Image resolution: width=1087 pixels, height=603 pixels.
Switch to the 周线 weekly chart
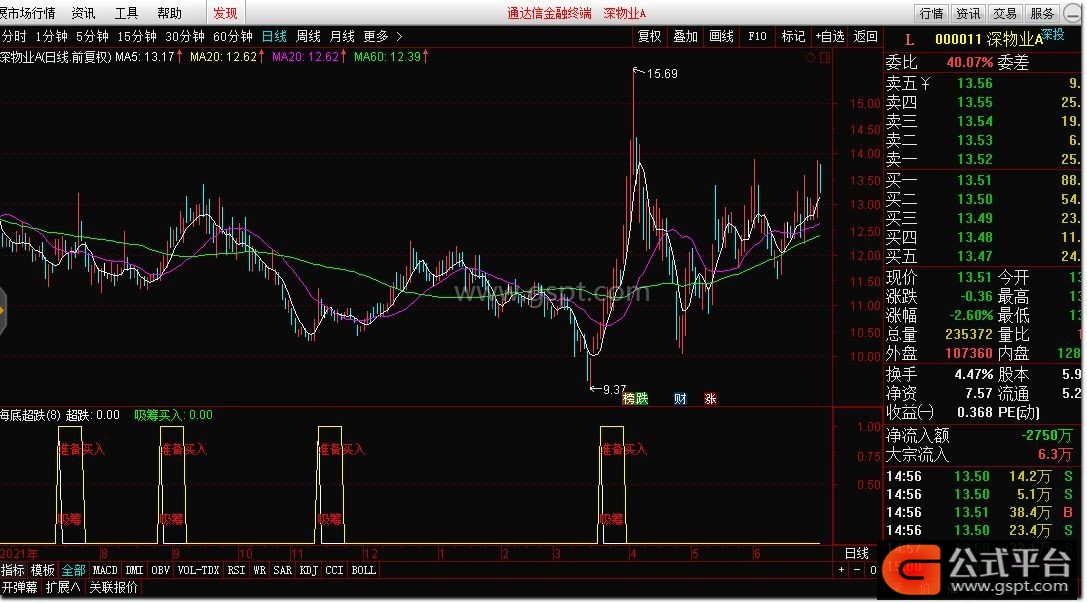tap(308, 36)
